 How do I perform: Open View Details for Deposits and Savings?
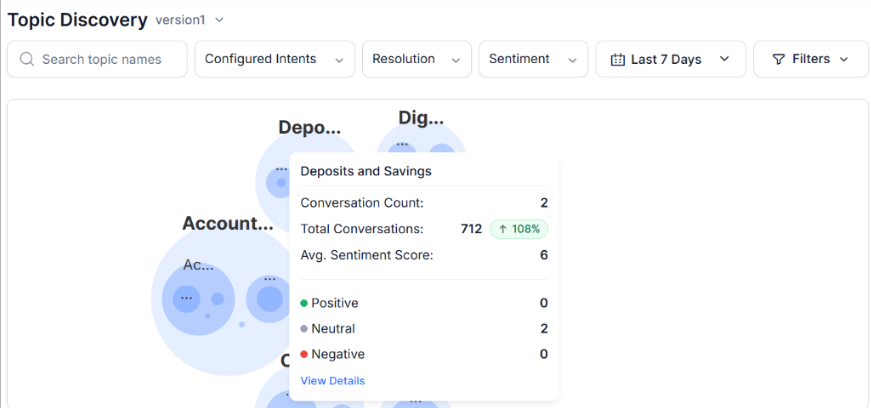coord(332,381)
